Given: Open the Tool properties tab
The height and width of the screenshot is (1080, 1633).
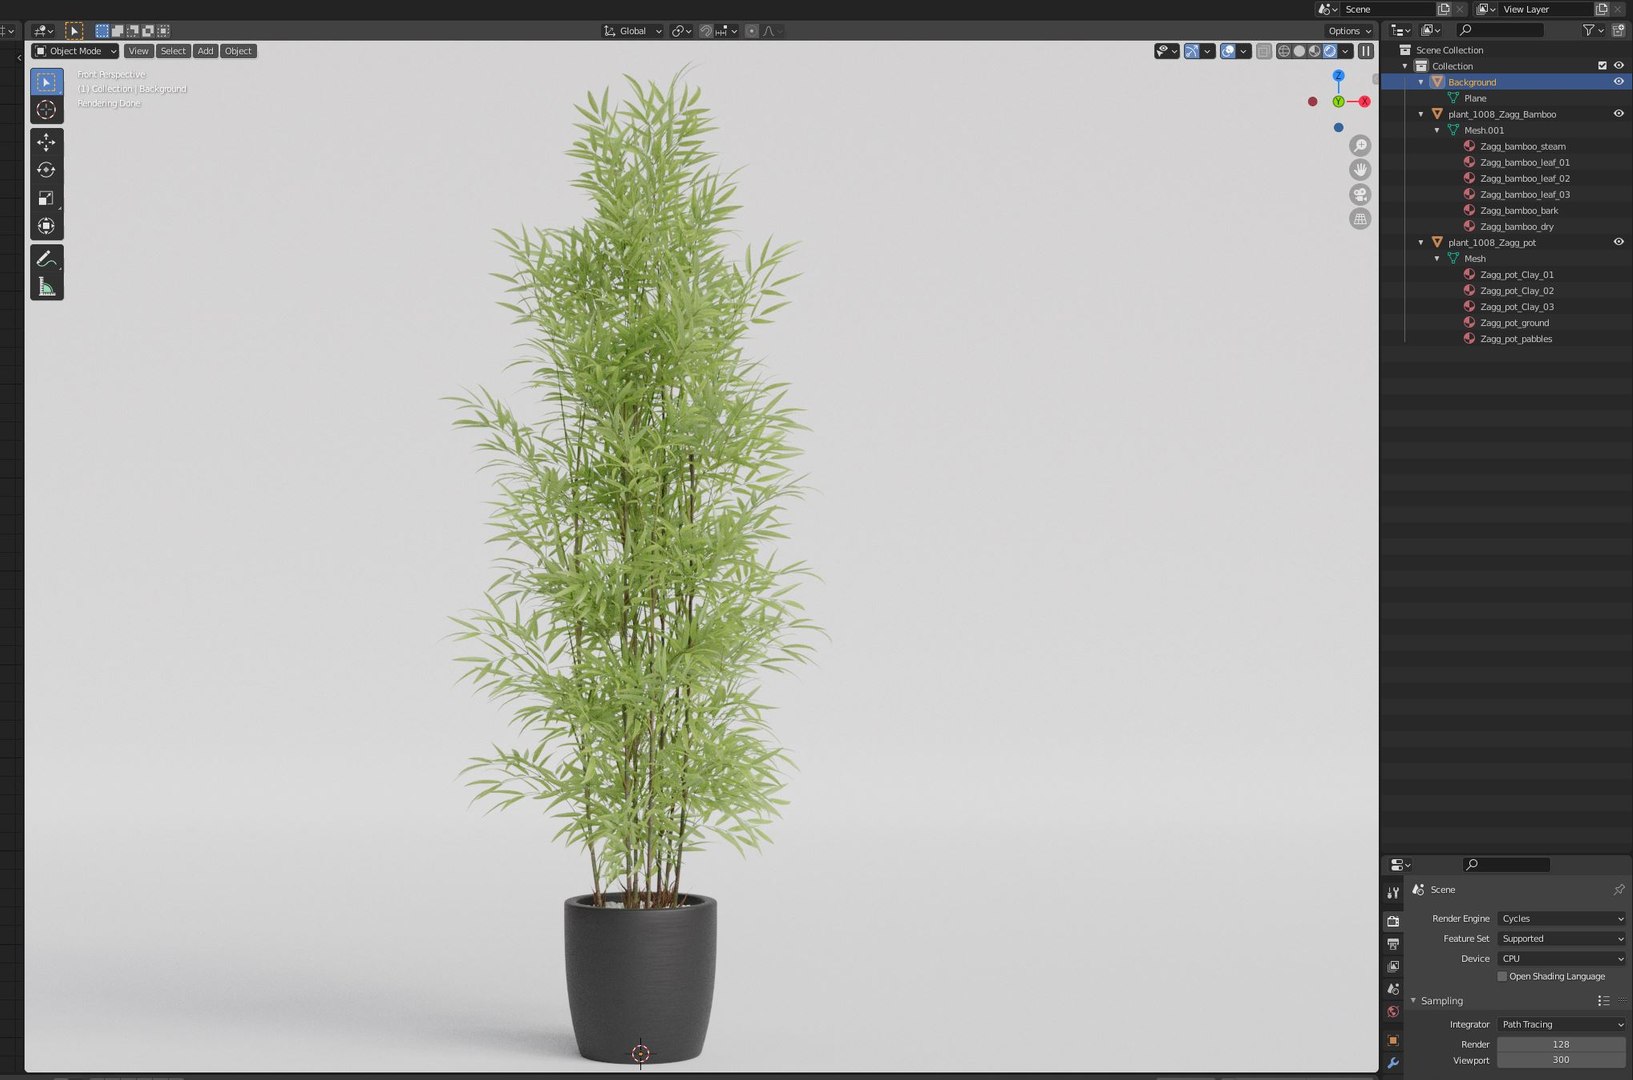Looking at the screenshot, I should [x=1393, y=892].
